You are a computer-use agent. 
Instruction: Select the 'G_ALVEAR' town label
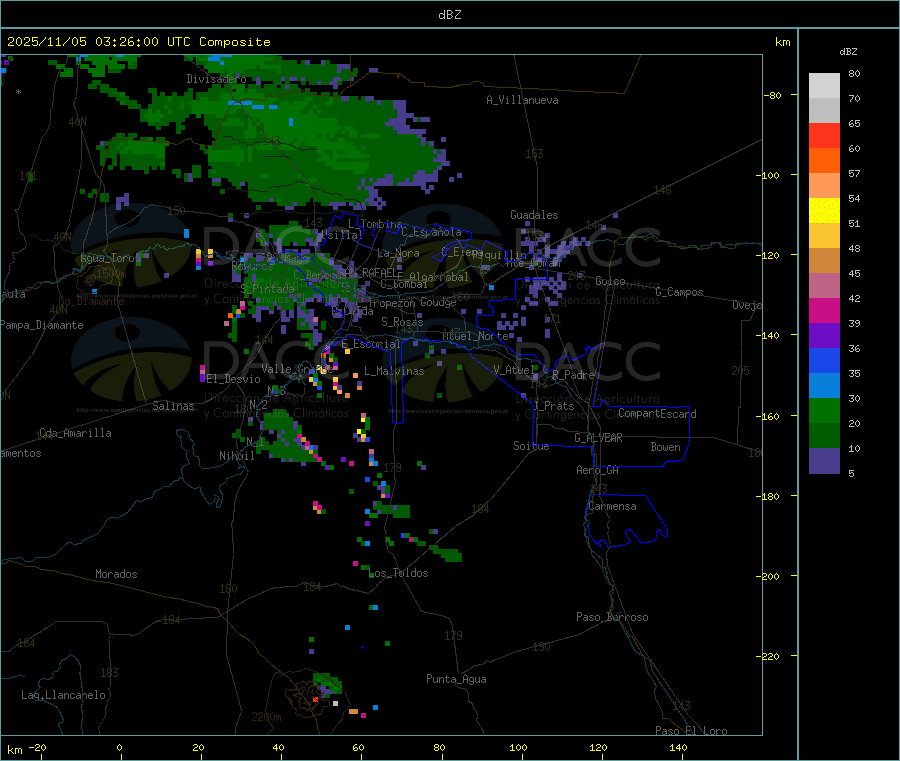pyautogui.click(x=598, y=438)
